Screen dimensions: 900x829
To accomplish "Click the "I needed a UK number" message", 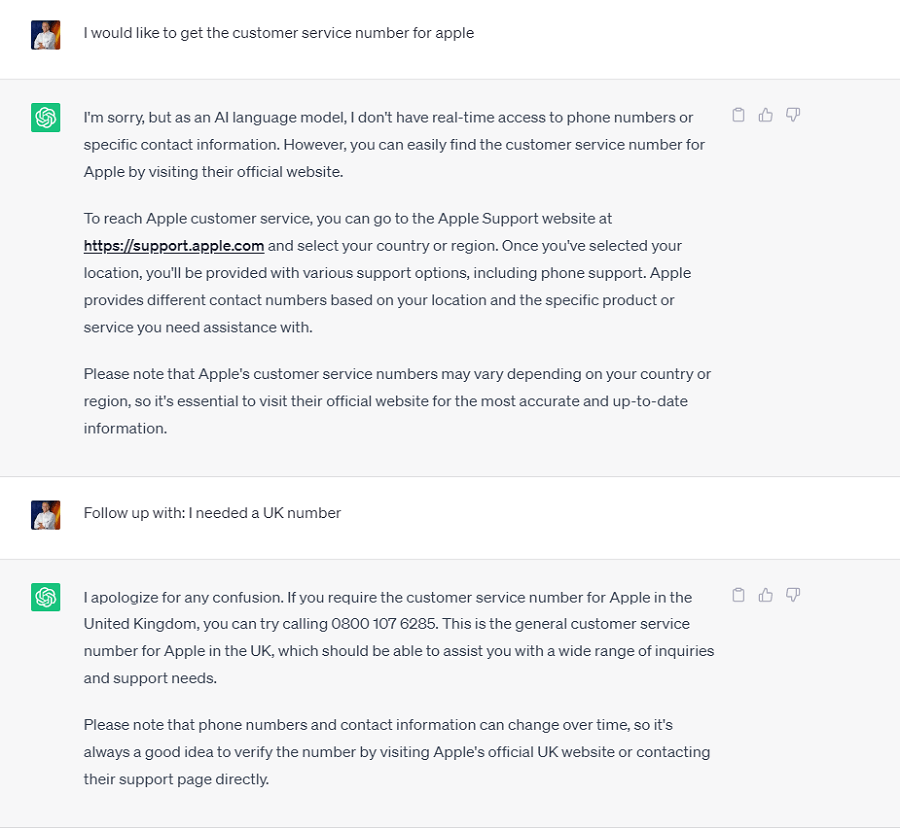I will click(x=212, y=513).
